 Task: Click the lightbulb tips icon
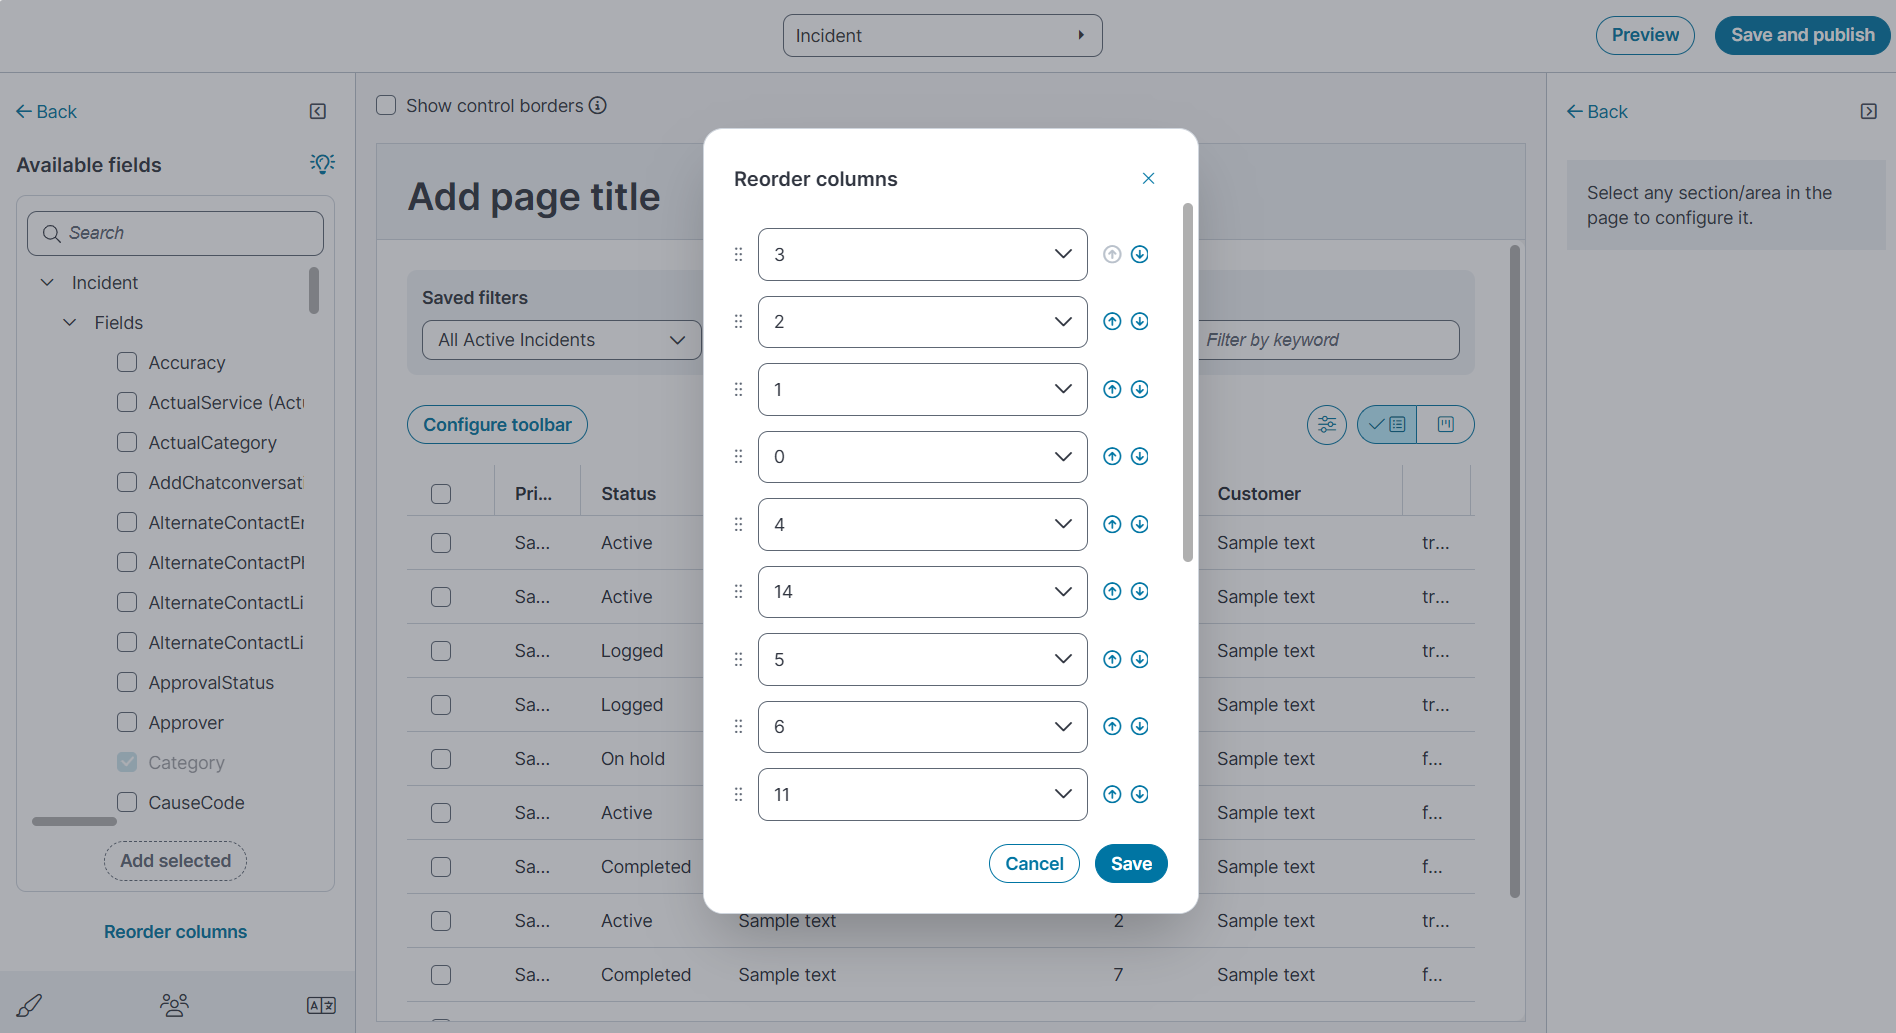pyautogui.click(x=322, y=164)
